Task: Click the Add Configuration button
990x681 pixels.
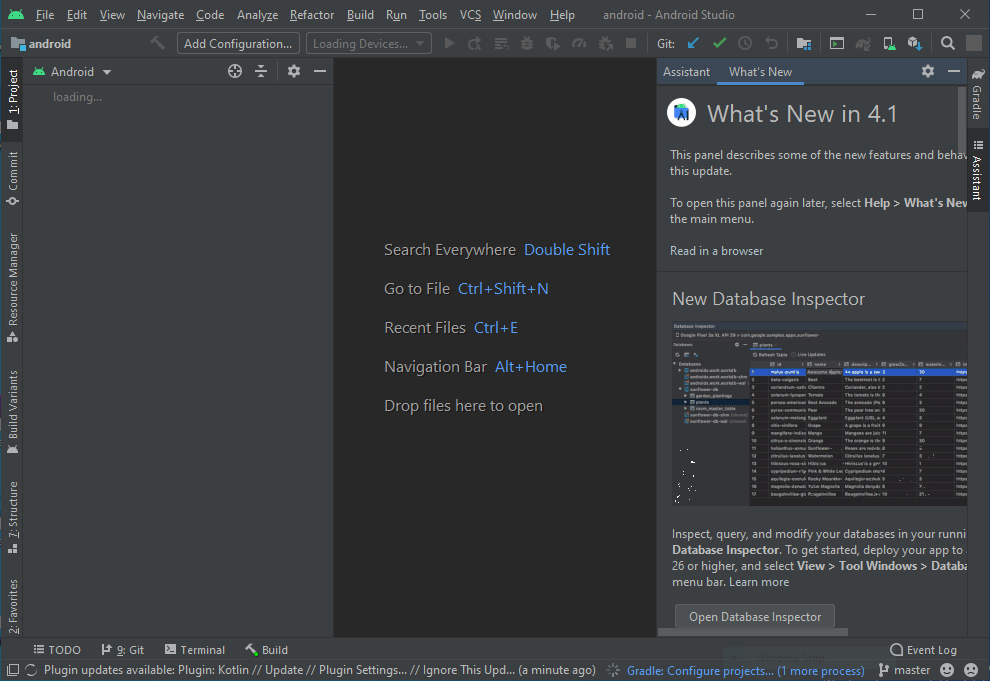Action: (238, 44)
